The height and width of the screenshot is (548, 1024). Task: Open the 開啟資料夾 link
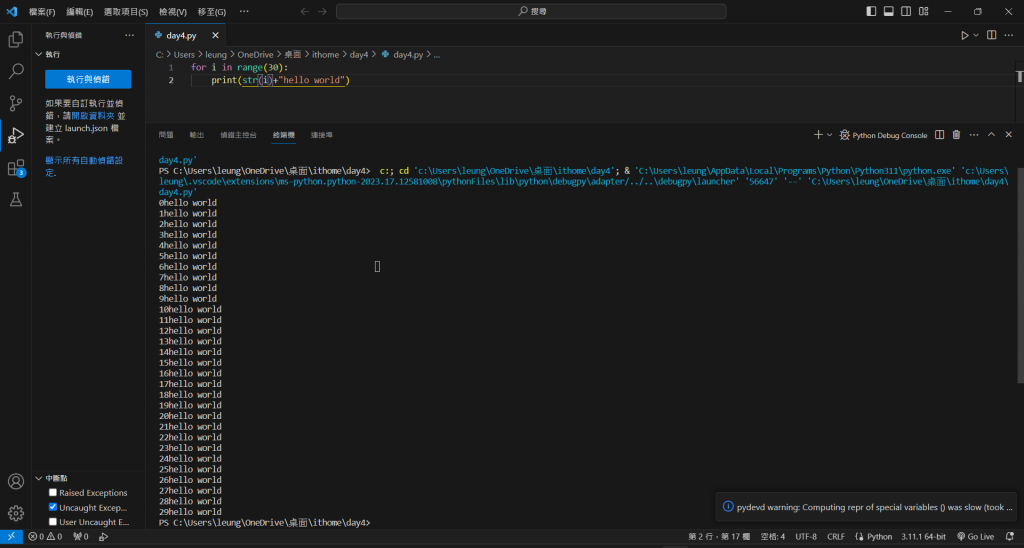point(93,116)
